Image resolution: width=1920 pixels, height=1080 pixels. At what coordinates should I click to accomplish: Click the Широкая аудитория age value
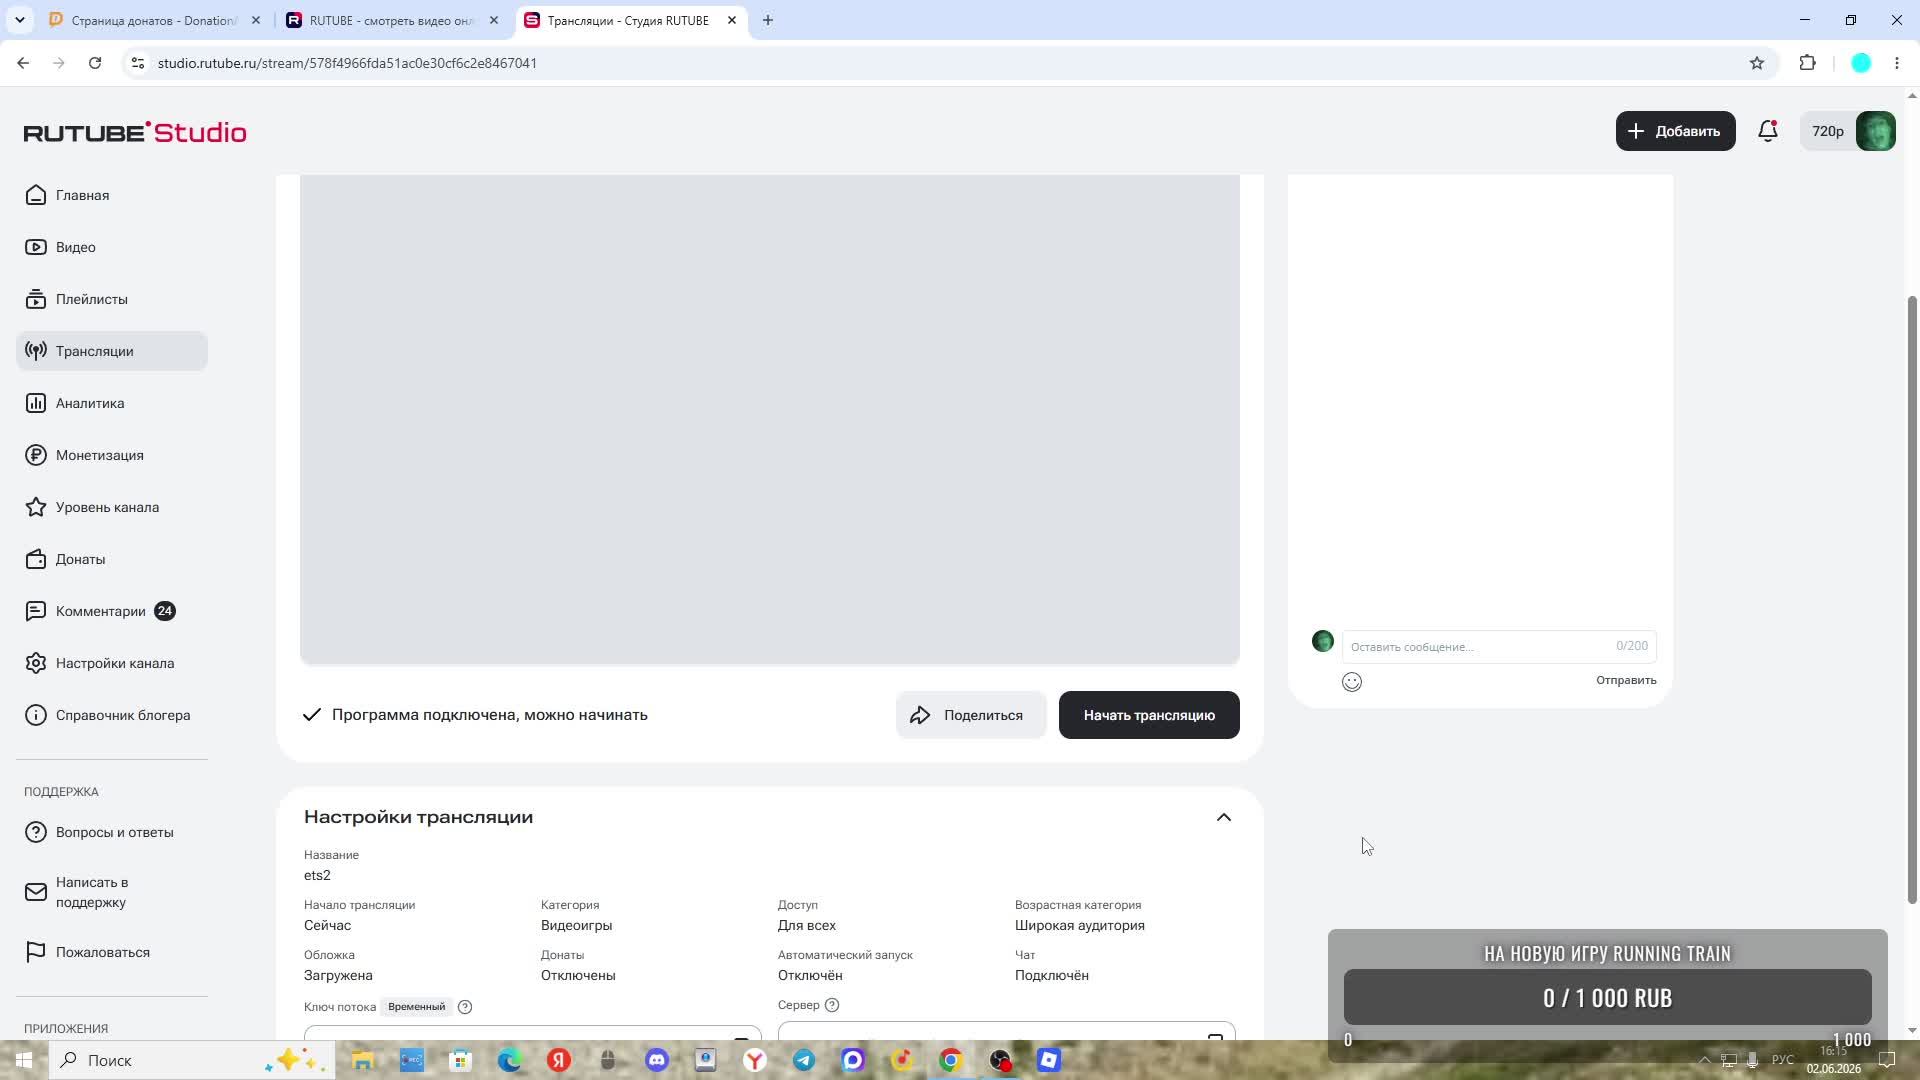(1080, 925)
